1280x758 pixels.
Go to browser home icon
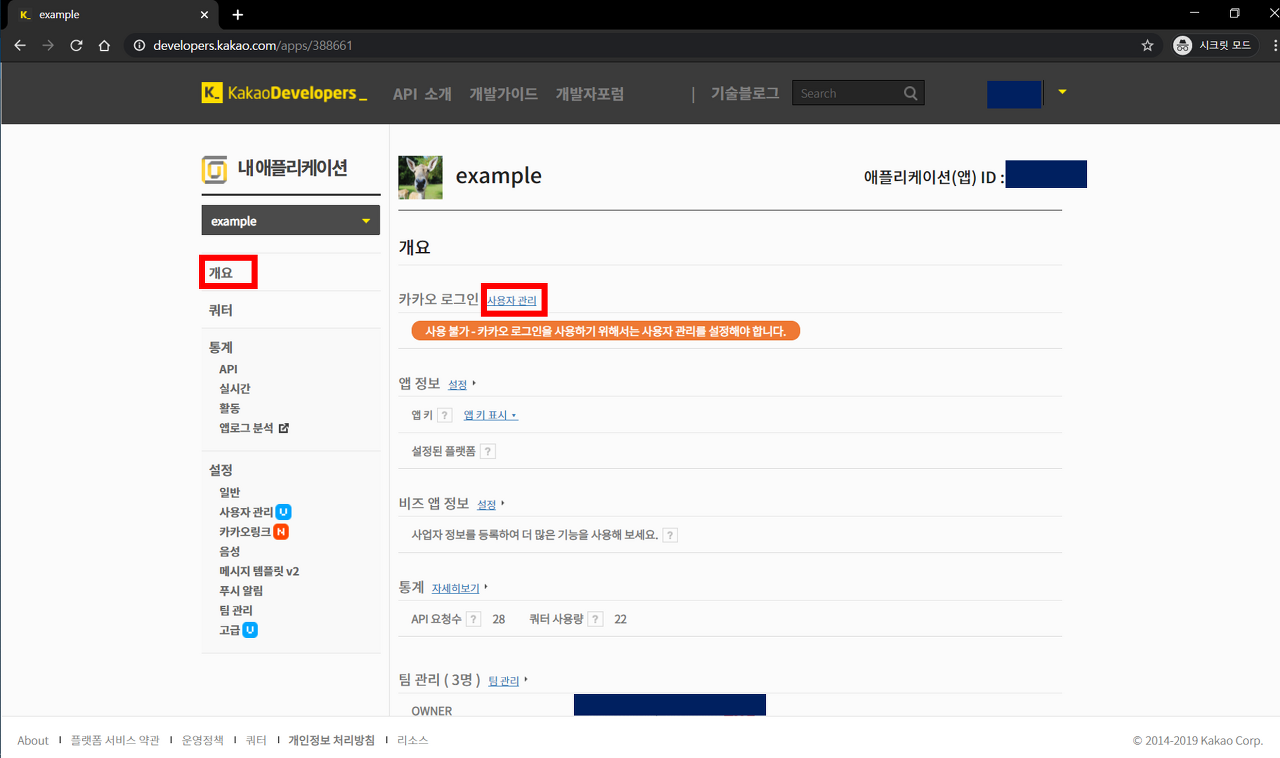point(104,45)
